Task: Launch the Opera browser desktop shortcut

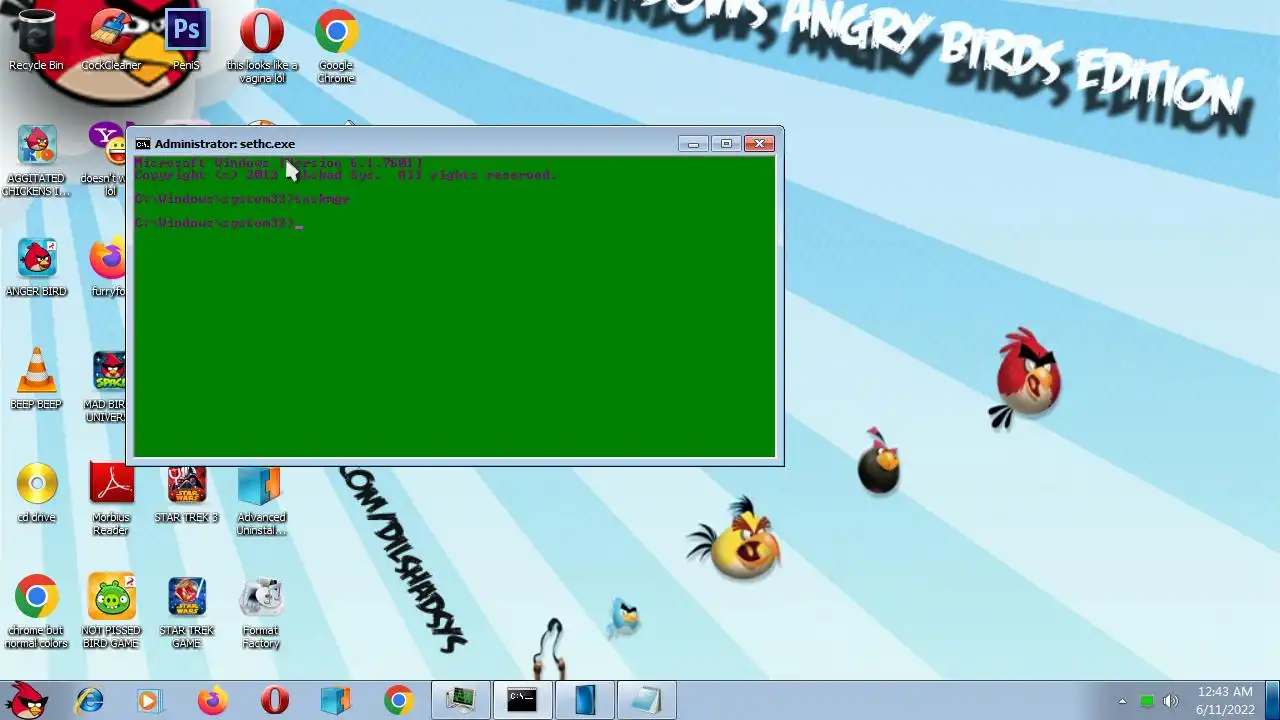Action: pyautogui.click(x=261, y=45)
